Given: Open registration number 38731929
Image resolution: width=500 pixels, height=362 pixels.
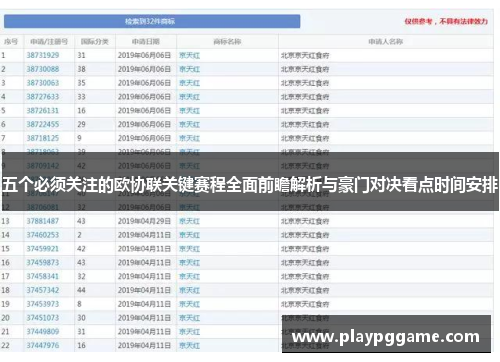Looking at the screenshot, I should (43, 55).
